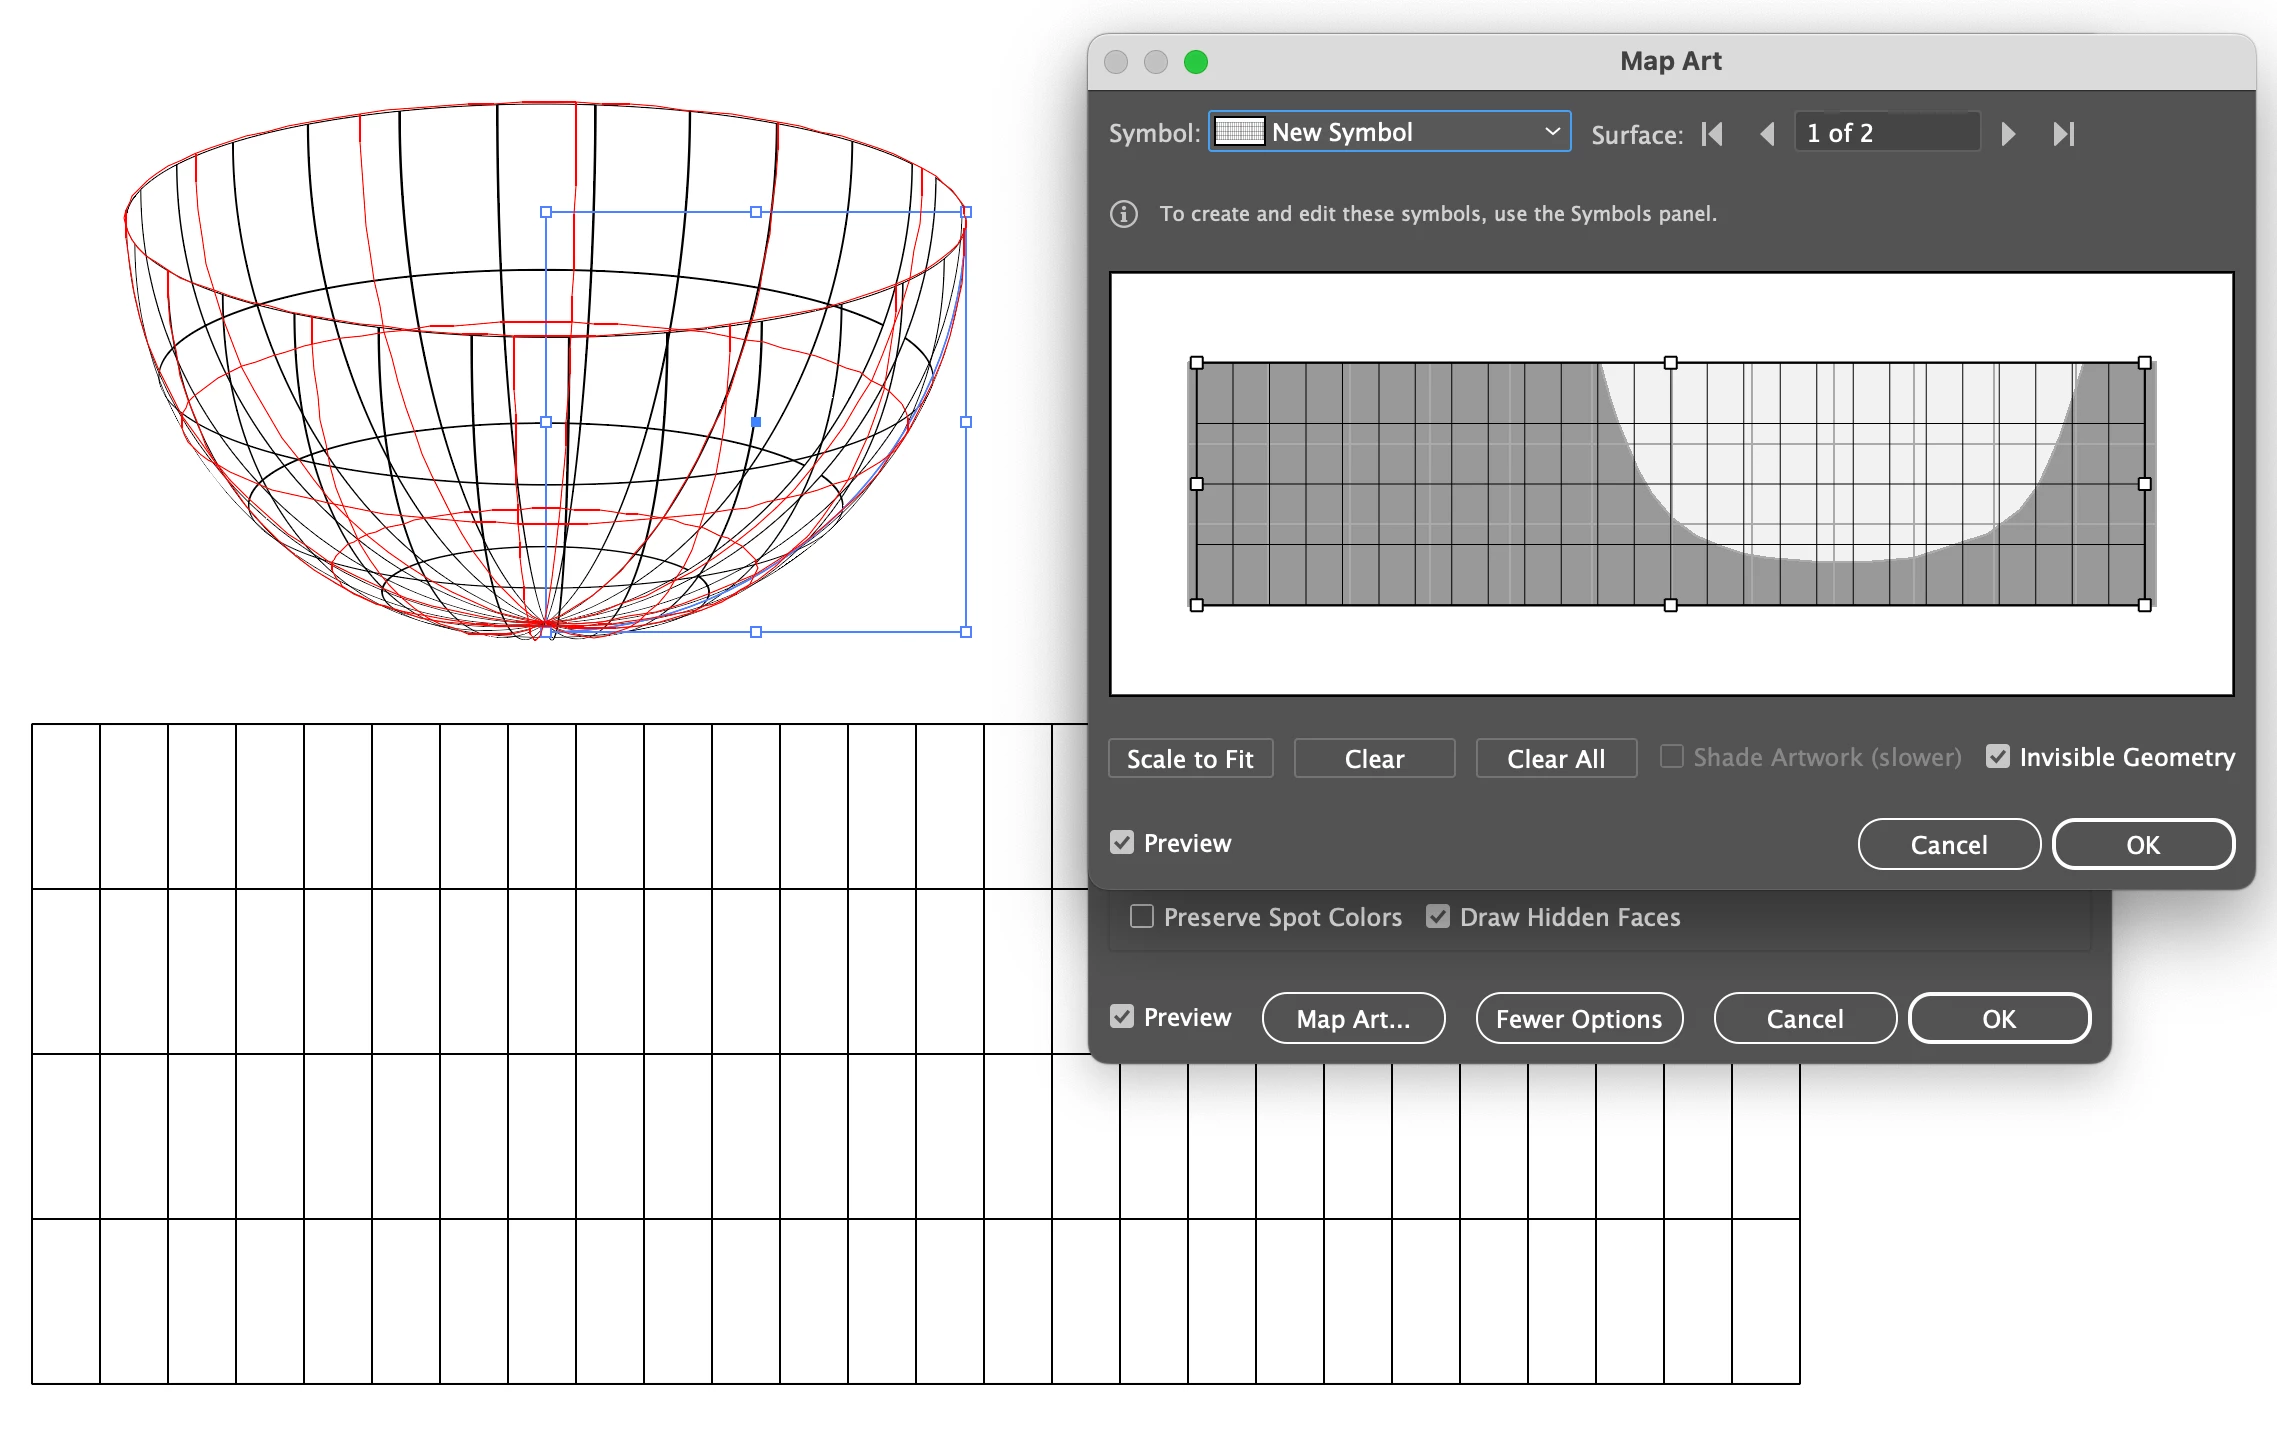Go to first surface arrow icon
This screenshot has width=2277, height=1433.
[x=1712, y=134]
